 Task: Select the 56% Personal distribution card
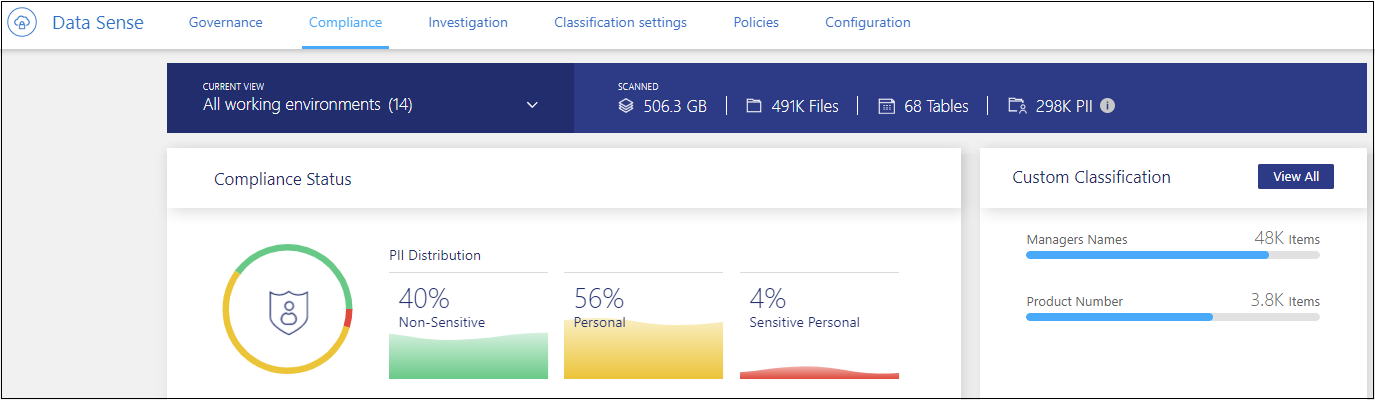tap(643, 325)
